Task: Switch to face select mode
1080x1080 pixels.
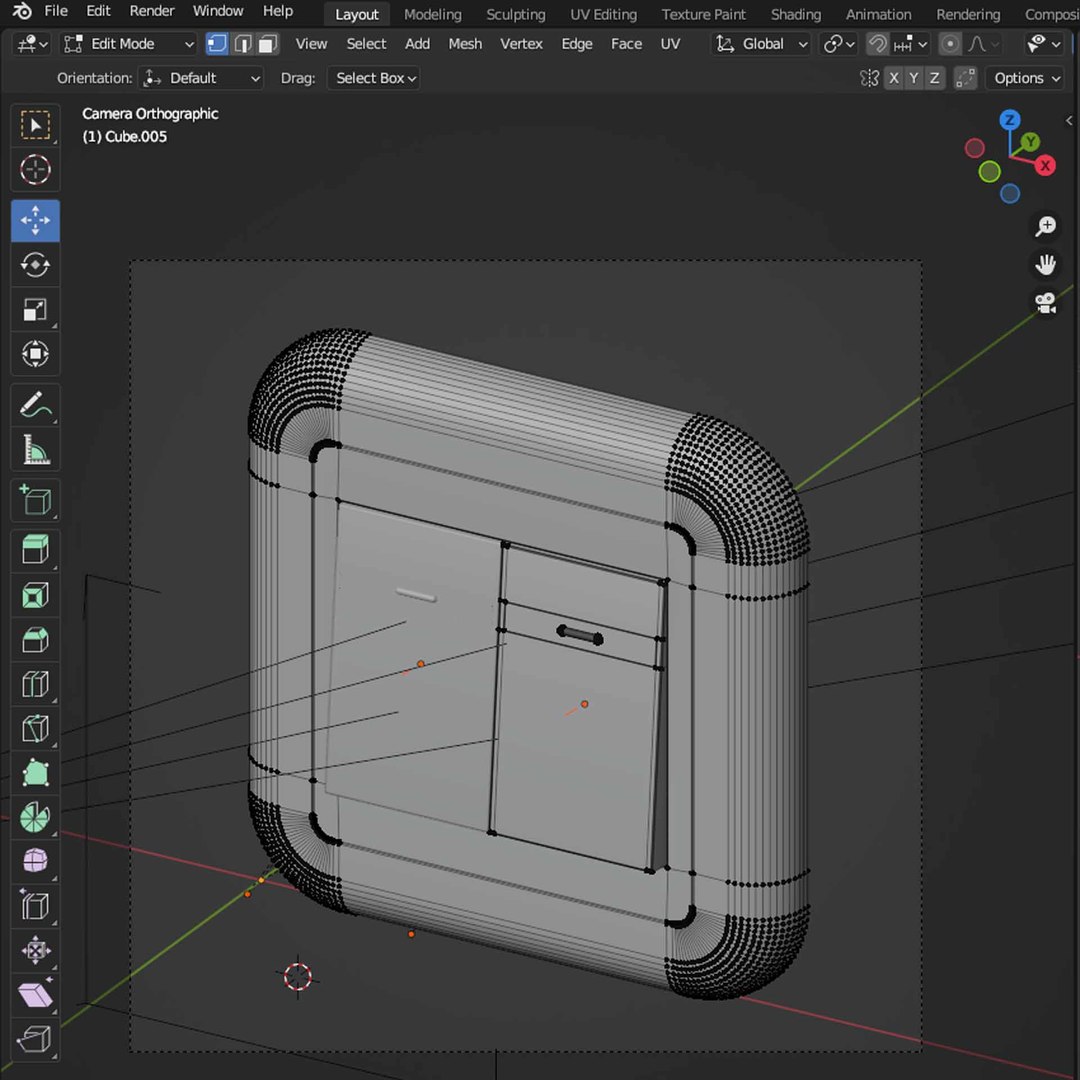Action: (x=267, y=44)
